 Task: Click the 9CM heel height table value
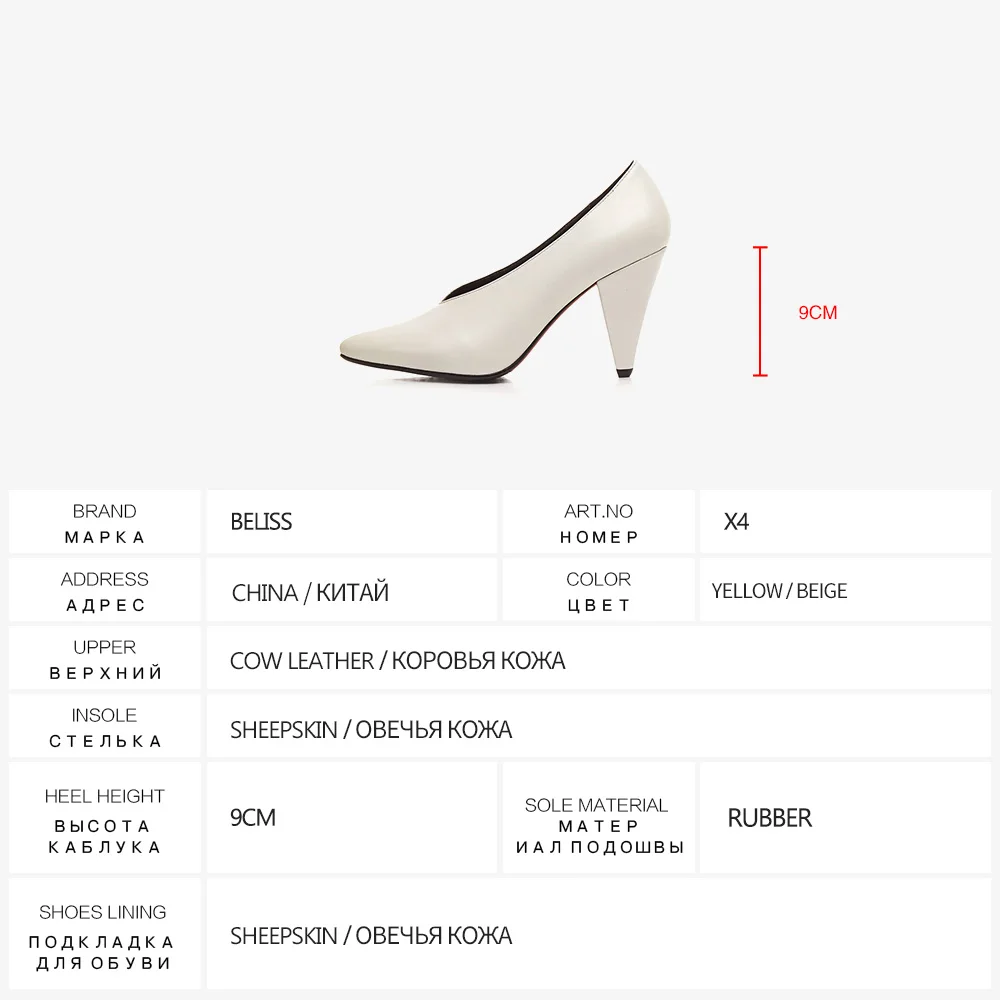(x=253, y=818)
